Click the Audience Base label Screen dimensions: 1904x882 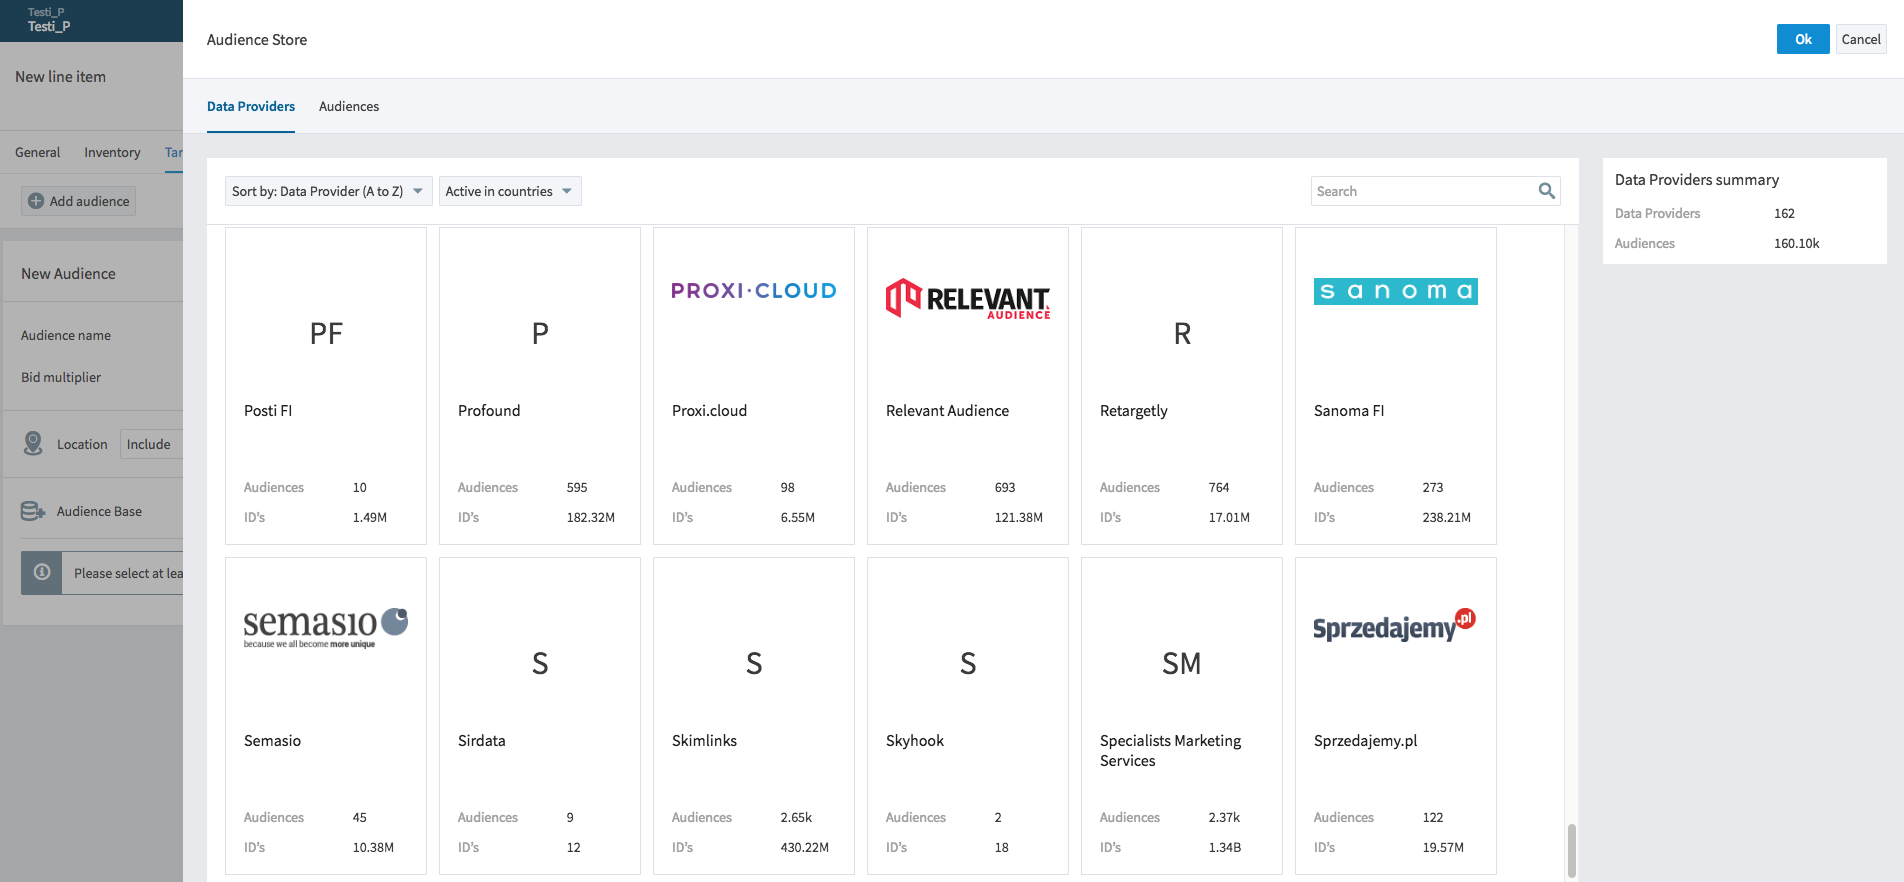(x=99, y=512)
